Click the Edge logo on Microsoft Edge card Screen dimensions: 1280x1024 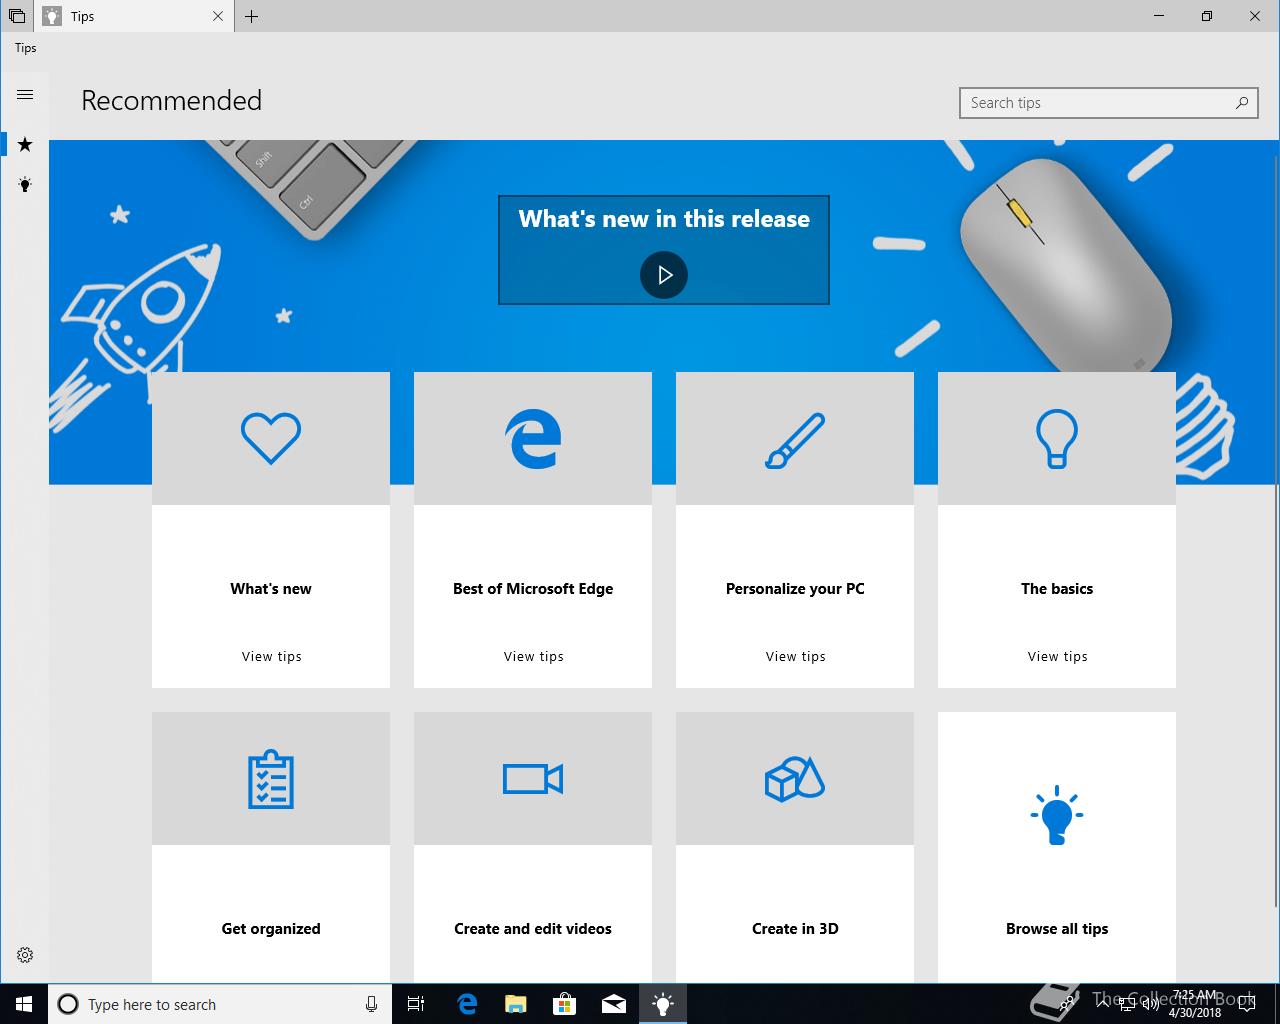[533, 438]
